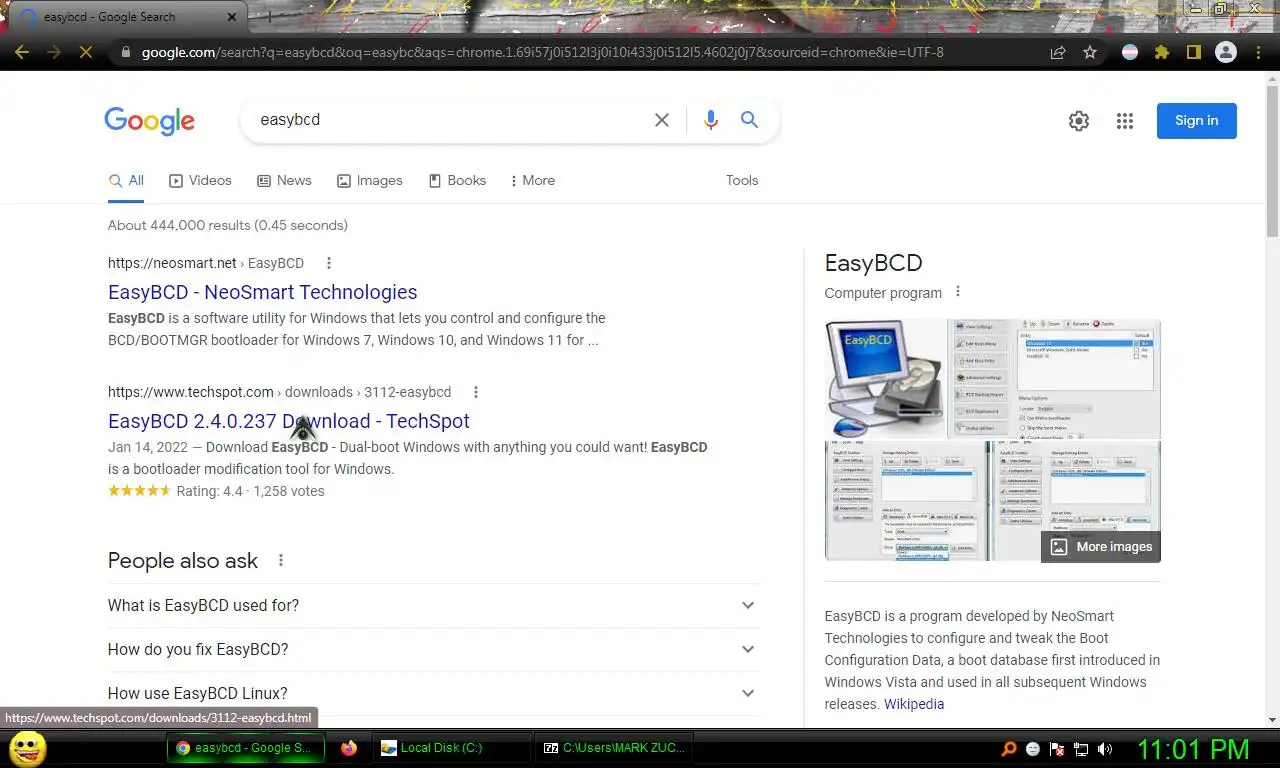This screenshot has height=768, width=1280.
Task: Open options for the techspot.com result
Action: pos(476,392)
